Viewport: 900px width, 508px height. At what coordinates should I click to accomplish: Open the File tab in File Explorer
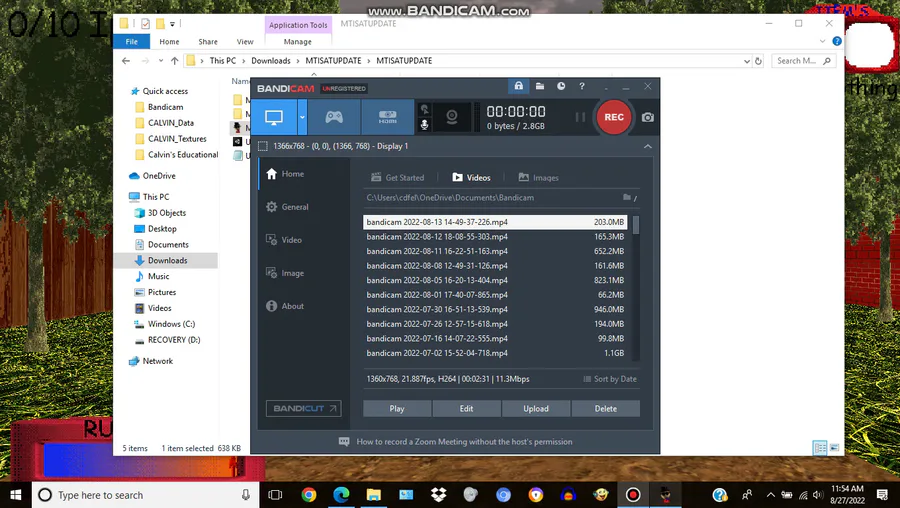coord(131,41)
